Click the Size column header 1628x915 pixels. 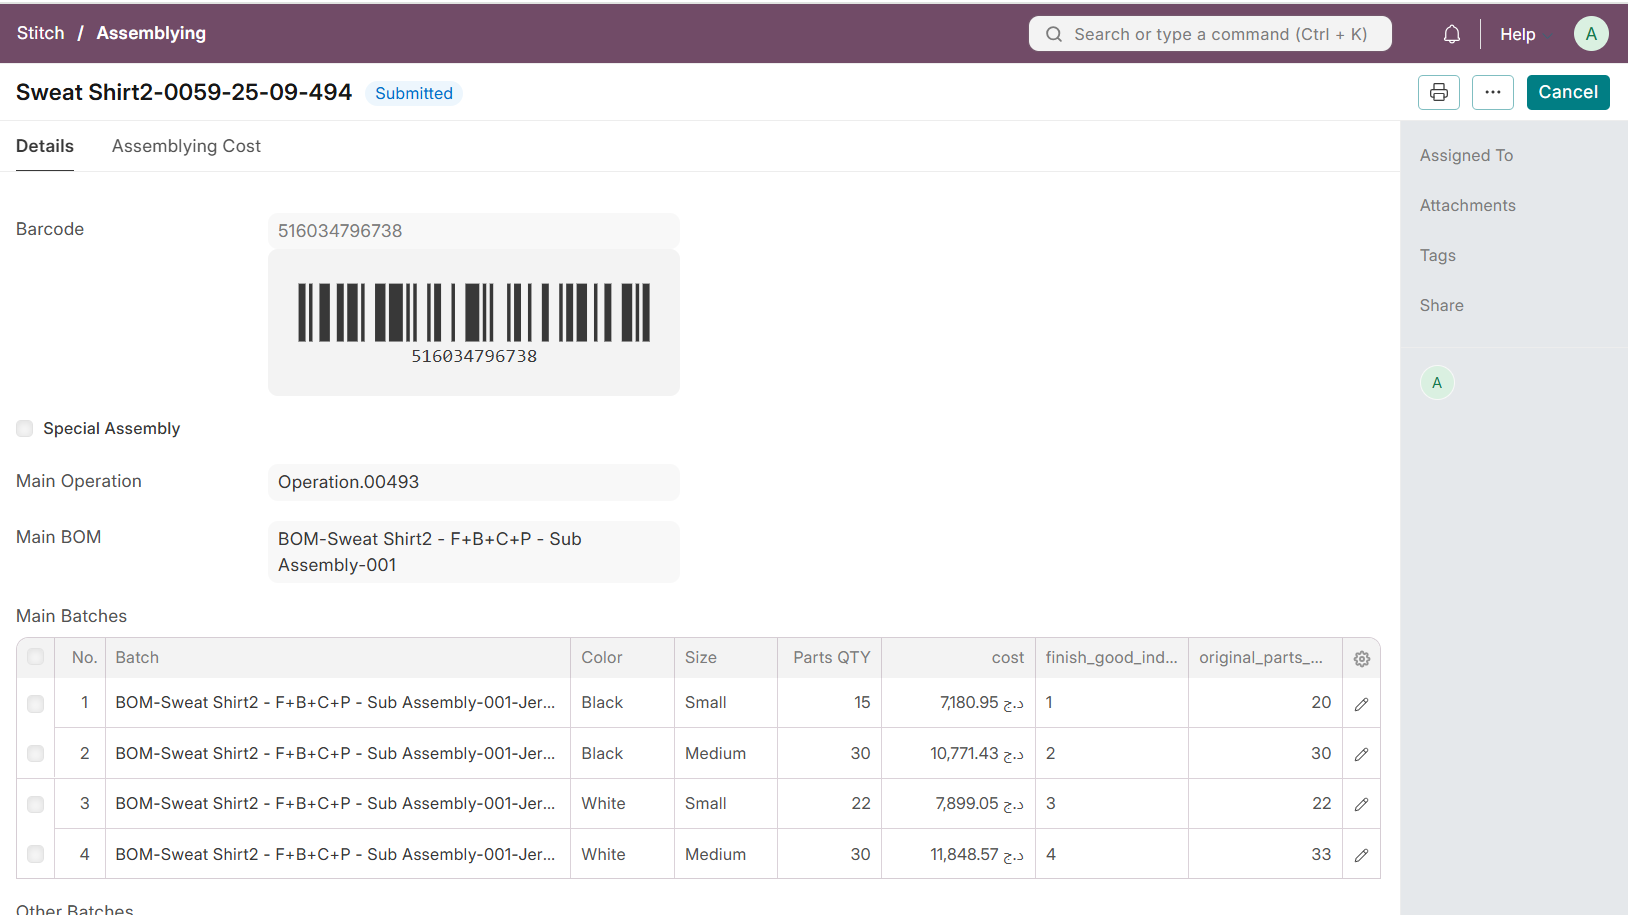[x=726, y=658]
